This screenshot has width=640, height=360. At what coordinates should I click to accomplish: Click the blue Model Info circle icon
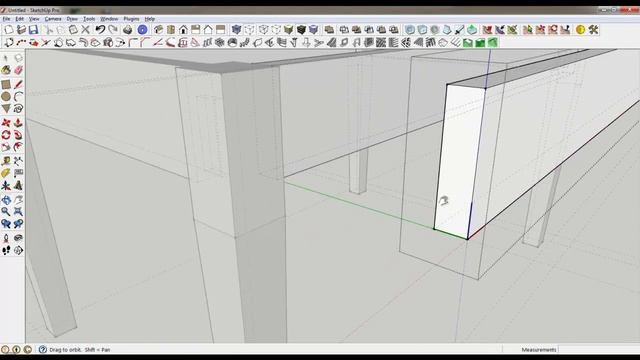(142, 29)
